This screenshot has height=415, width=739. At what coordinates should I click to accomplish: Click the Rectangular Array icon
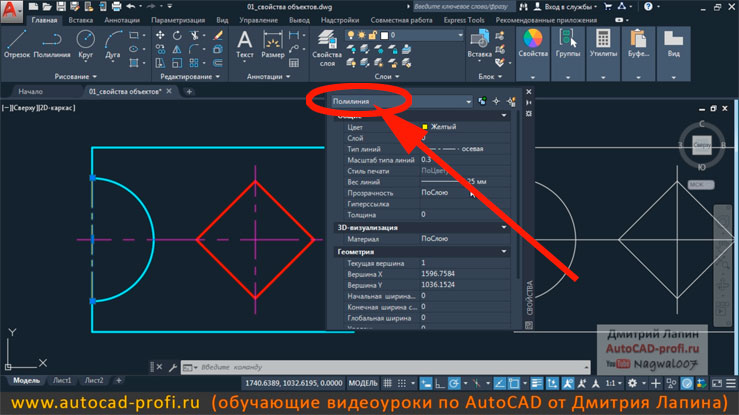pyautogui.click(x=194, y=63)
